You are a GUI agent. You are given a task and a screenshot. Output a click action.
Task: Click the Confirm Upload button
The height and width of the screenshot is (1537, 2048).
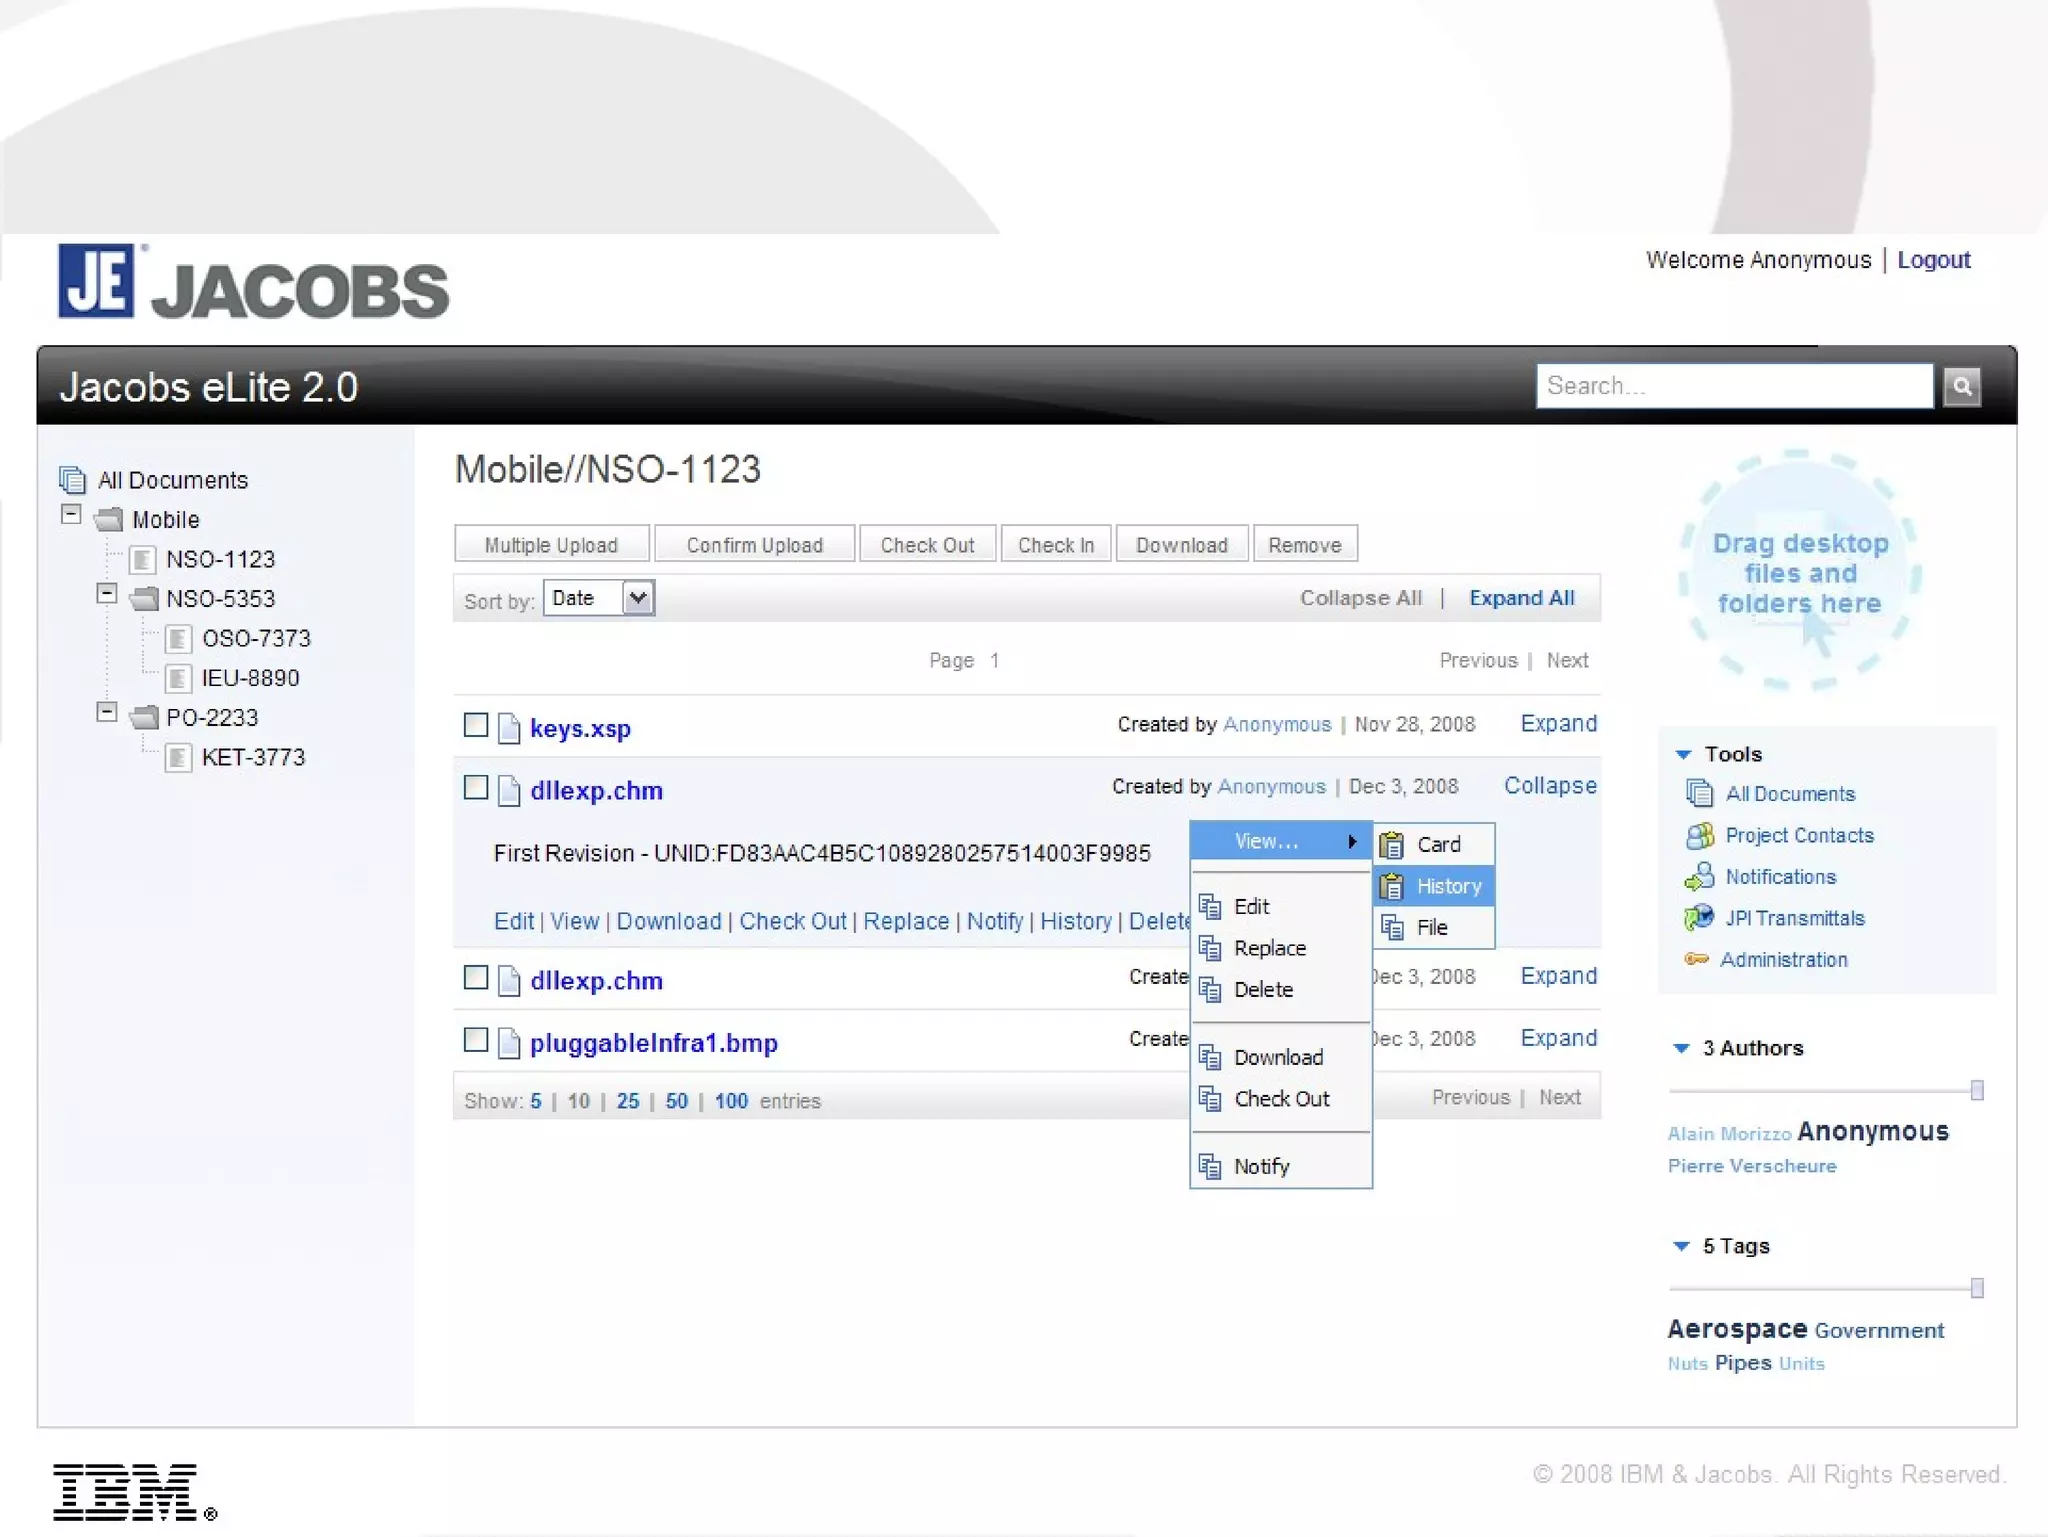[x=755, y=545]
